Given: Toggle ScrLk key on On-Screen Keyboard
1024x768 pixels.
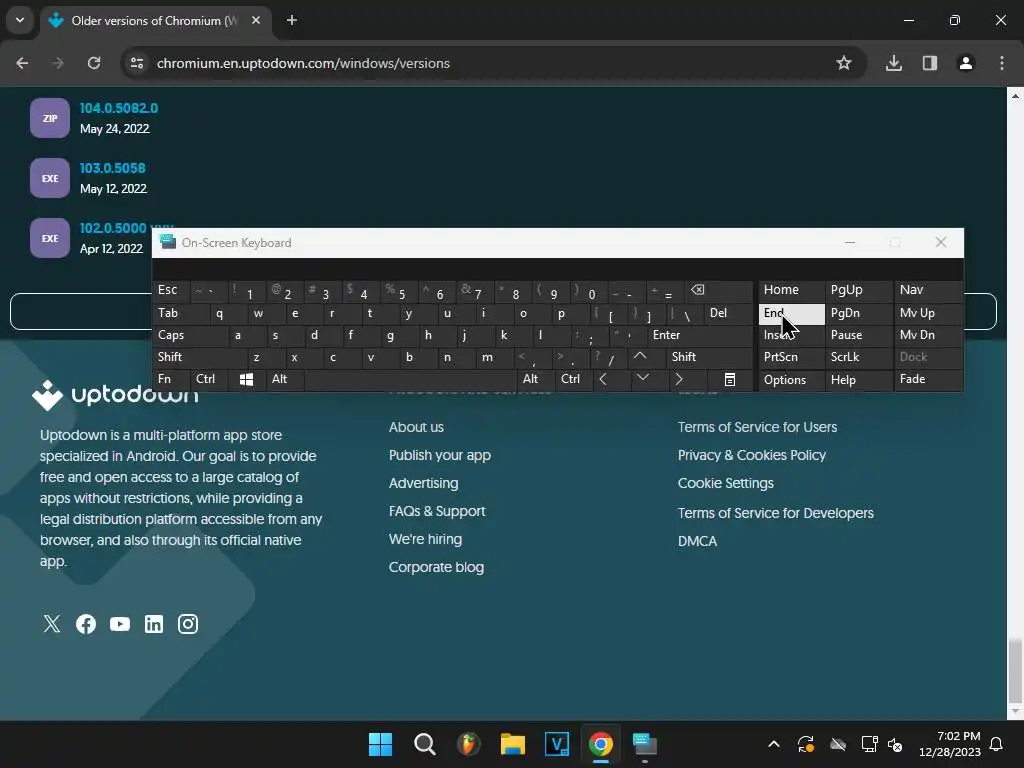Looking at the screenshot, I should (859, 357).
